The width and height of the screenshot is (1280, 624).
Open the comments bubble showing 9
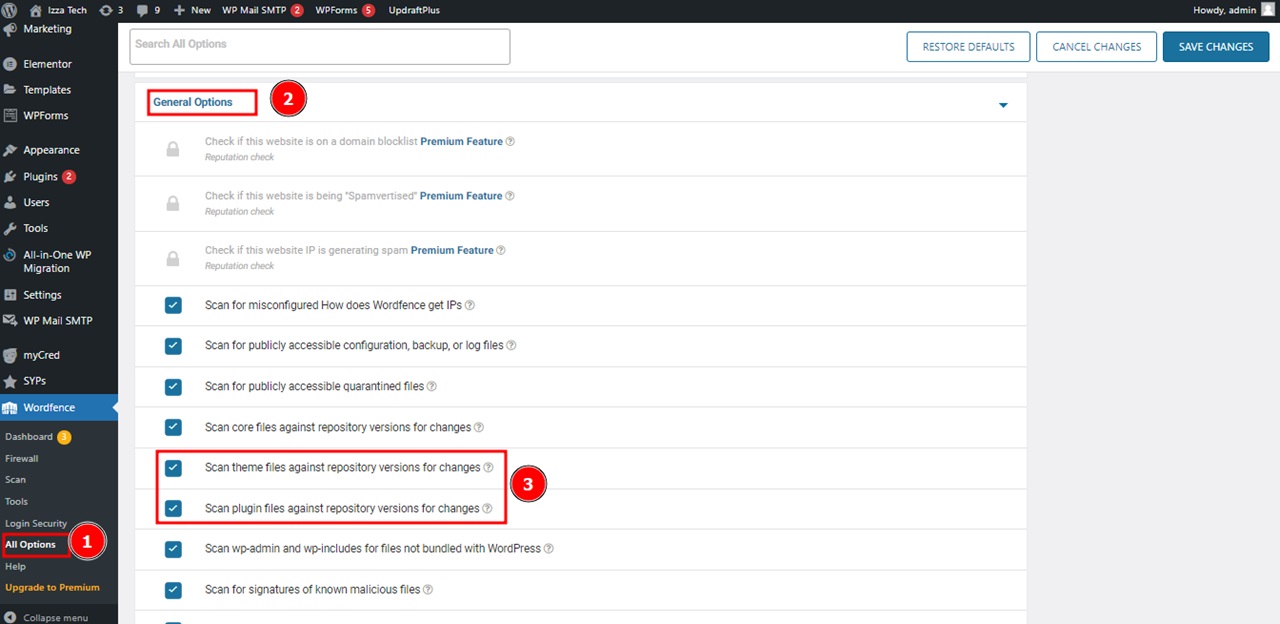pos(148,10)
